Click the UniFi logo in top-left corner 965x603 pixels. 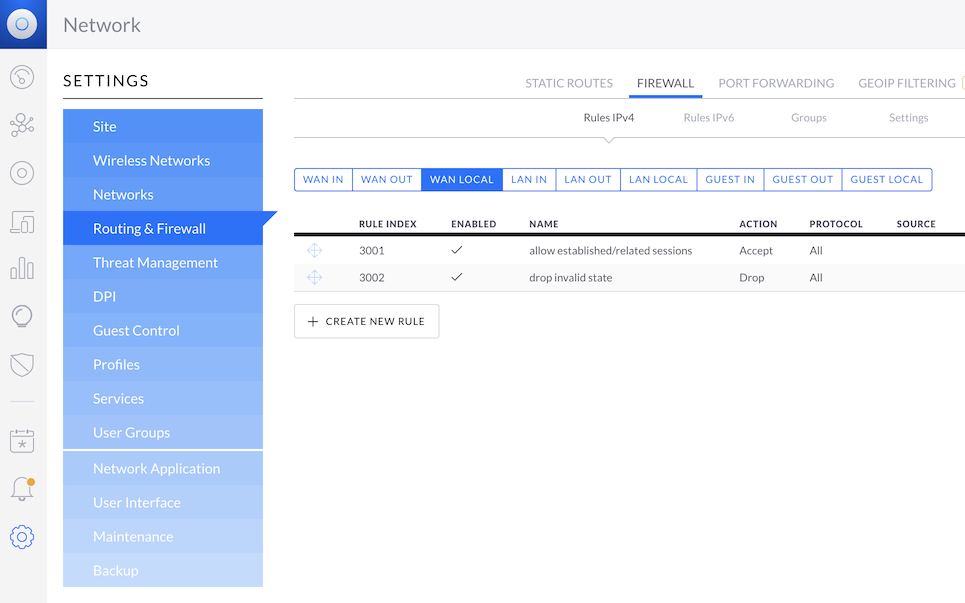click(22, 24)
